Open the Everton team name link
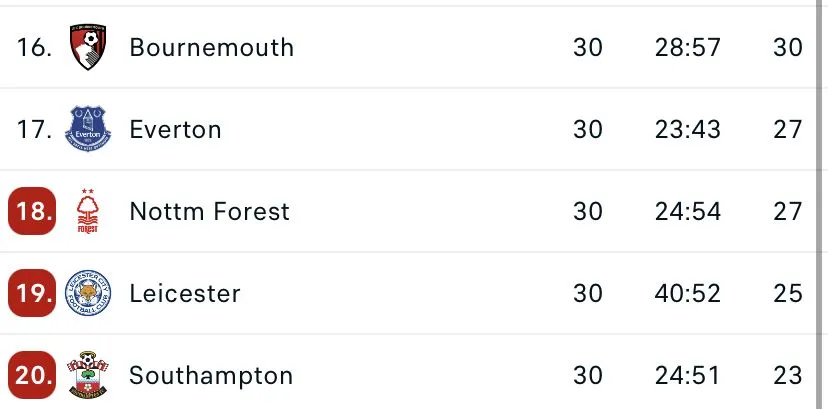The height and width of the screenshot is (409, 828). (175, 129)
